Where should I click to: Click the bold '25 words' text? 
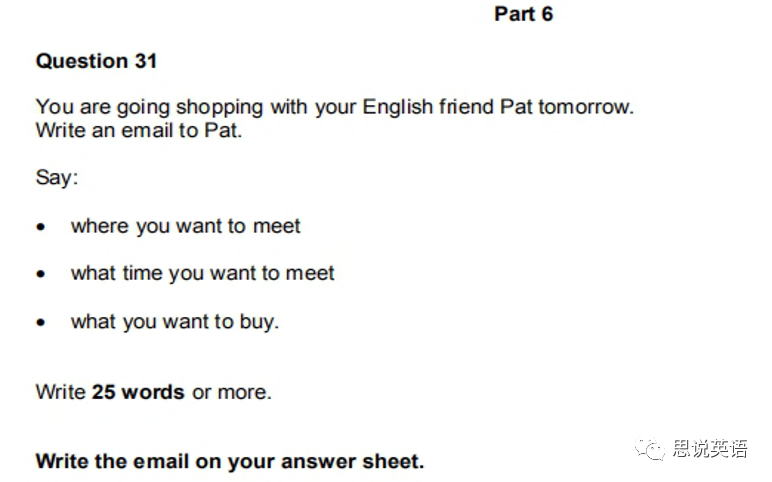(138, 392)
